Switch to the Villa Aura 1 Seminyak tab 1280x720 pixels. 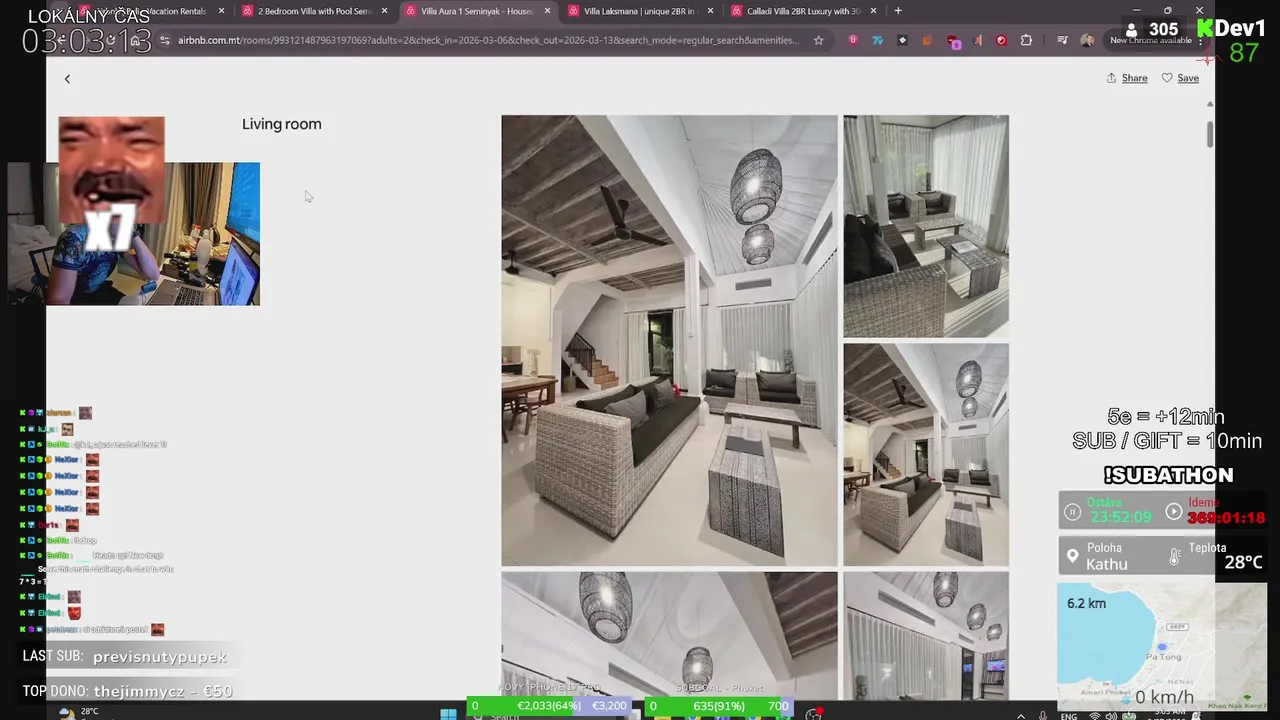coord(477,11)
